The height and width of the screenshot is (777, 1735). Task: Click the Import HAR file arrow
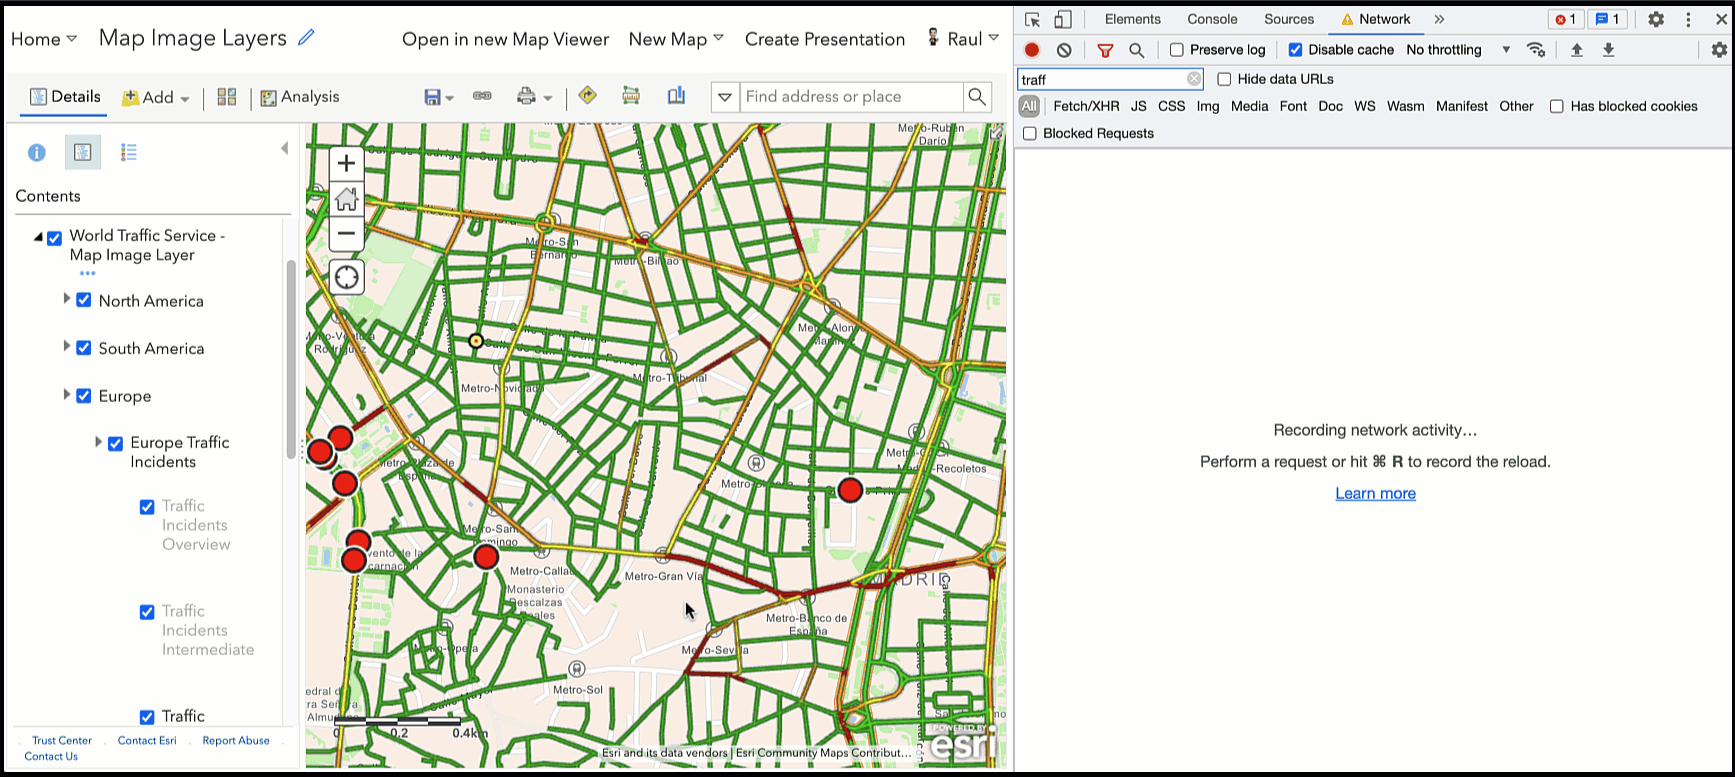pos(1577,50)
